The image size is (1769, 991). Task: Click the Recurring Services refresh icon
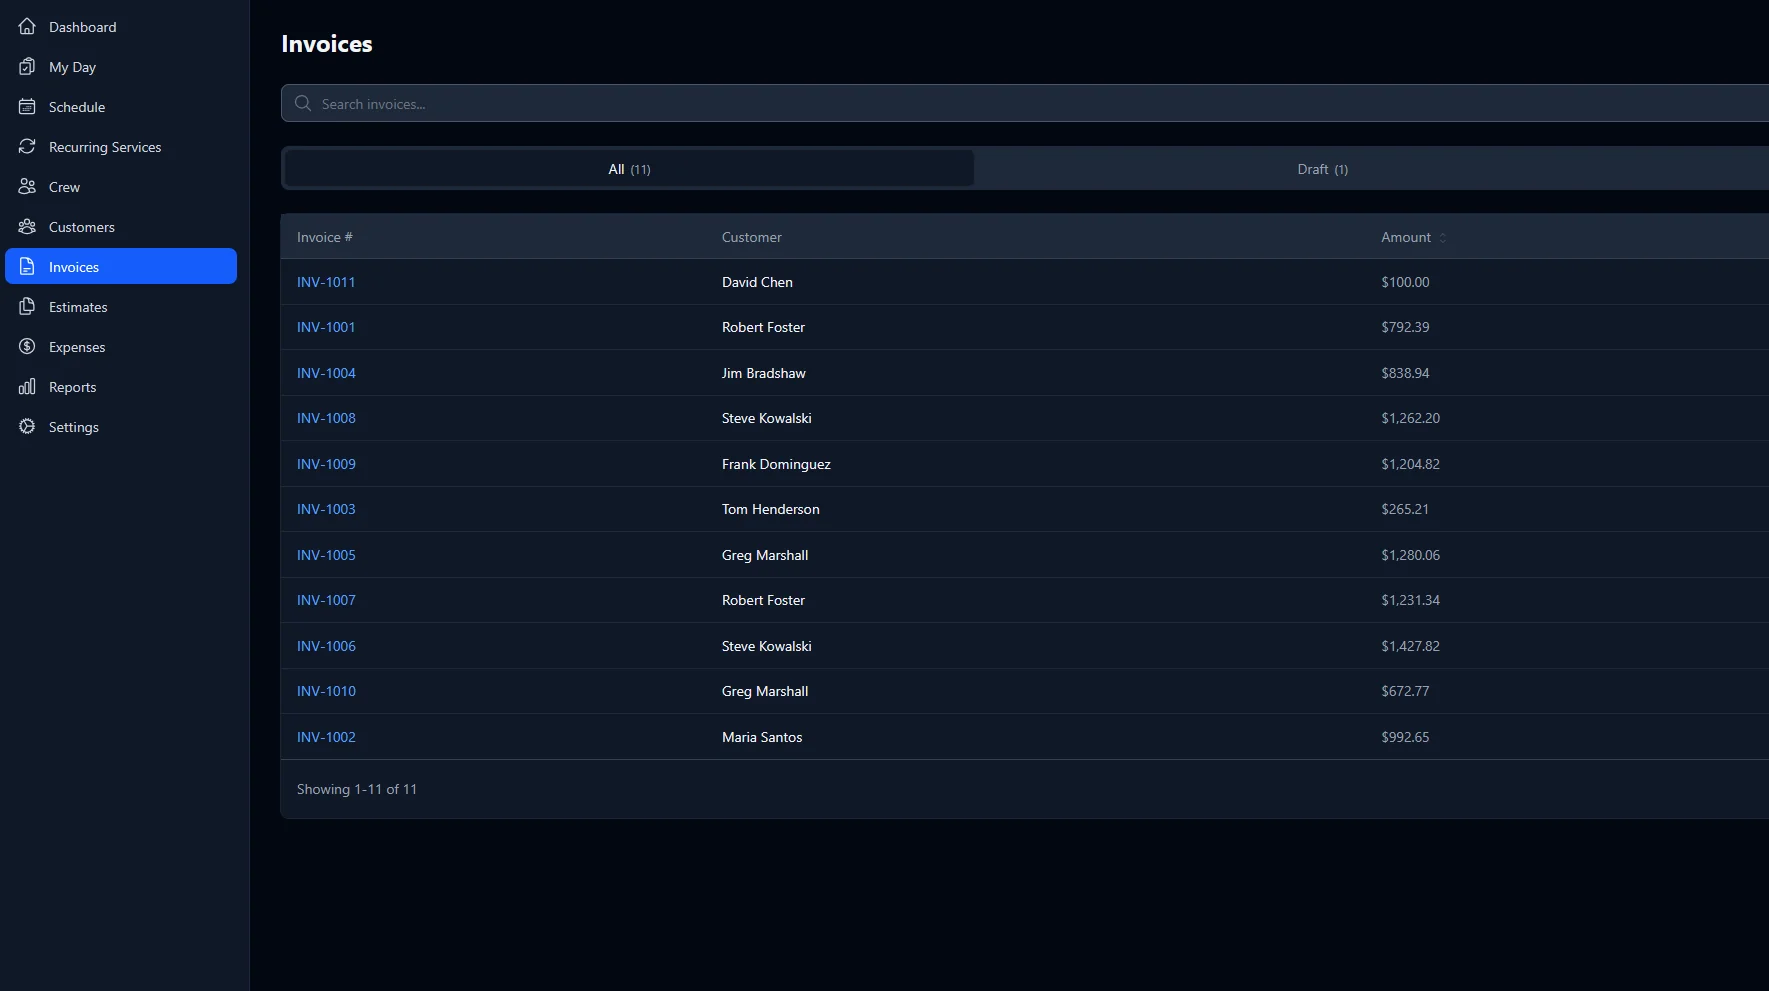coord(27,147)
